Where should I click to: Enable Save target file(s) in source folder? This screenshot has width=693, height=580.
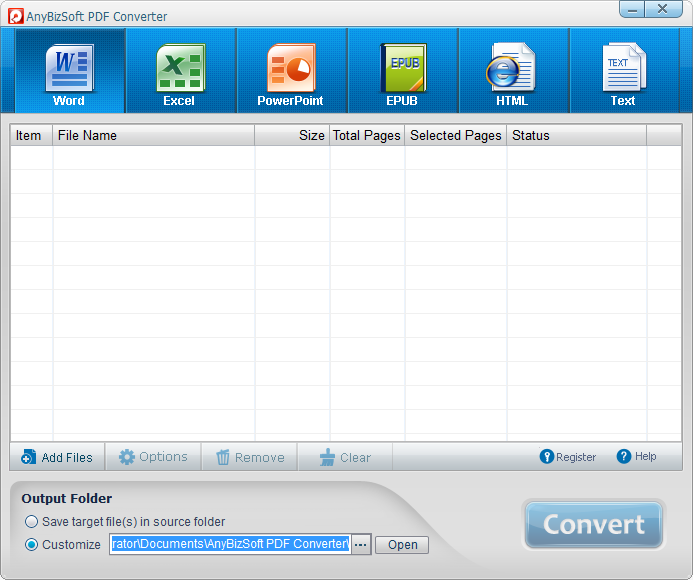coord(32,522)
